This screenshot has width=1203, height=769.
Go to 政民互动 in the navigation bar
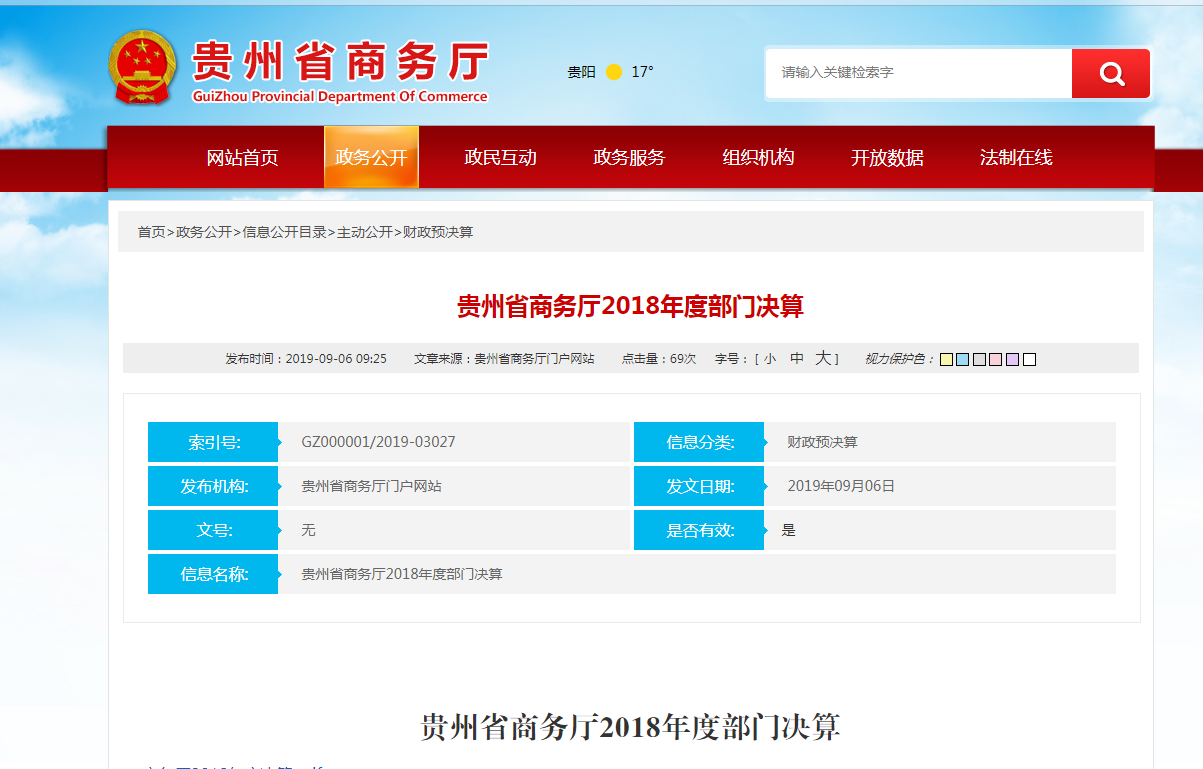point(500,158)
